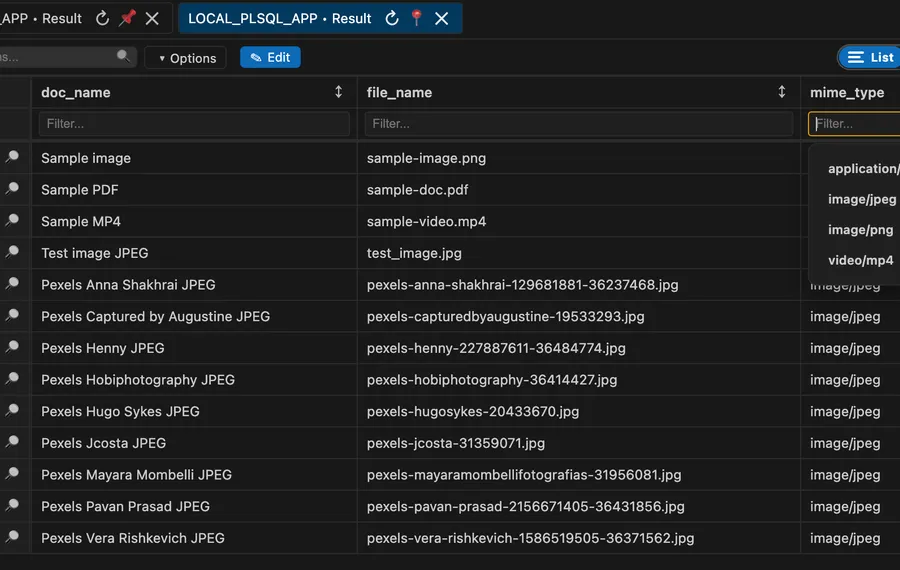The image size is (900, 570).
Task: Close the LOCAL_PLSQL_APP Result tab
Action: [441, 18]
